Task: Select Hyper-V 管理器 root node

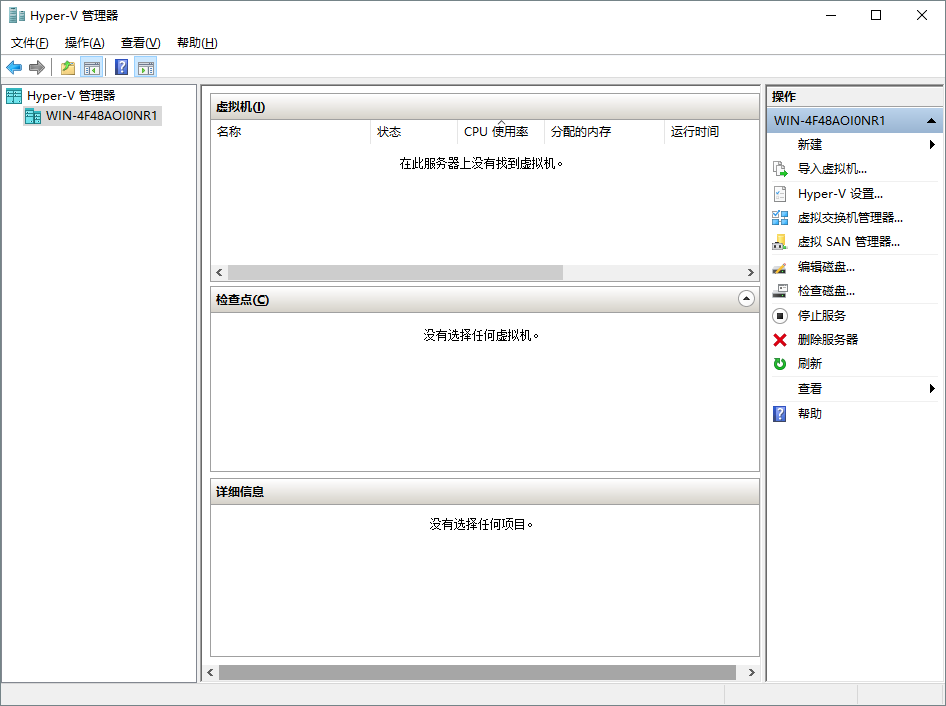Action: [71, 96]
